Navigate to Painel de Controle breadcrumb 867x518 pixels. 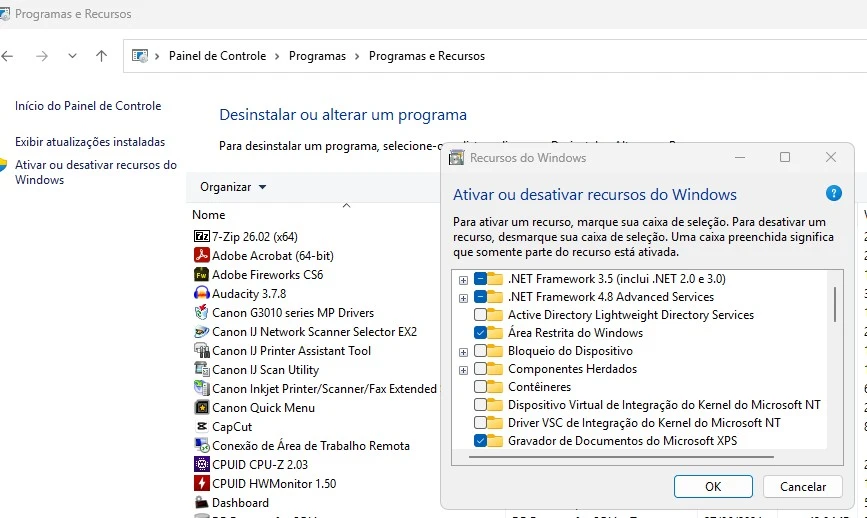click(217, 56)
